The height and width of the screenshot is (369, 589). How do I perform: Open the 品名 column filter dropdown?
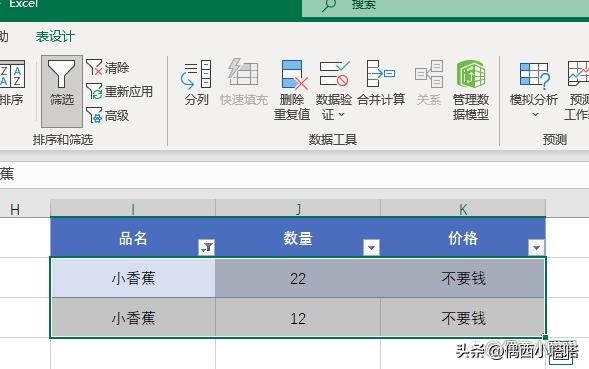[207, 247]
